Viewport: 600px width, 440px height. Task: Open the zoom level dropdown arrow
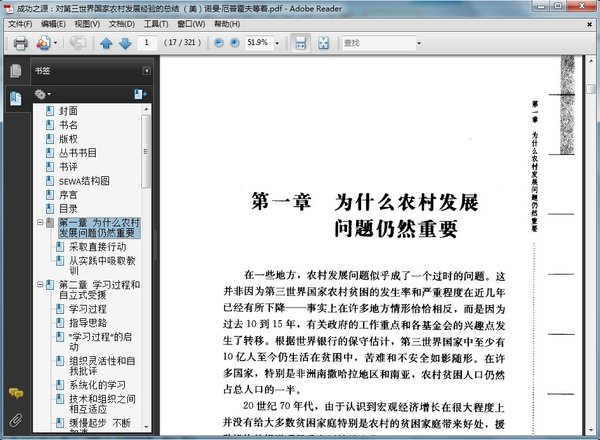[x=277, y=43]
